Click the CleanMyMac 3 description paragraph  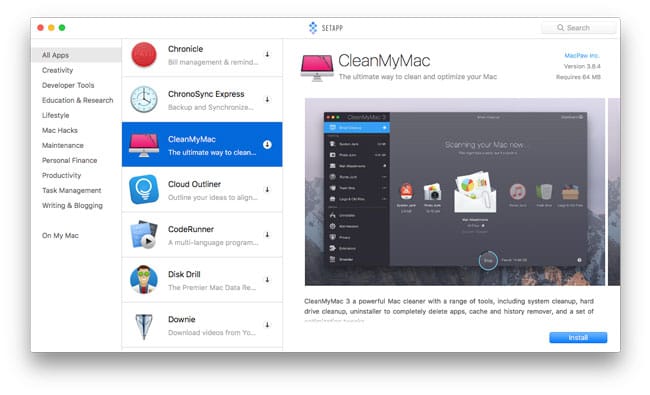tap(449, 310)
